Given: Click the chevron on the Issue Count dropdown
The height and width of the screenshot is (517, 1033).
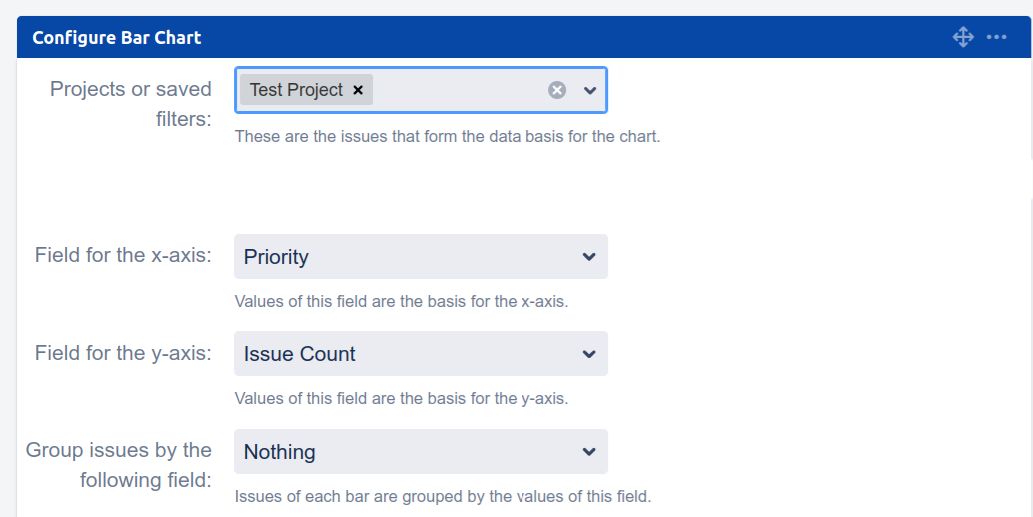Looking at the screenshot, I should point(589,354).
